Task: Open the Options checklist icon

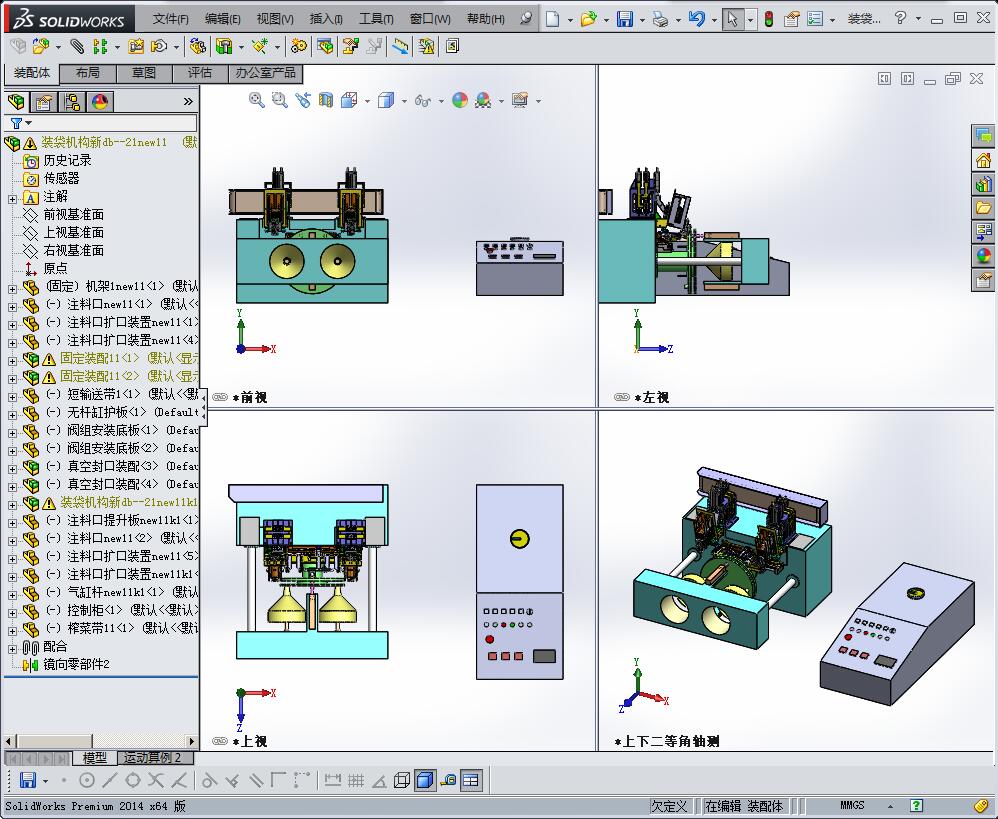Action: click(x=815, y=19)
